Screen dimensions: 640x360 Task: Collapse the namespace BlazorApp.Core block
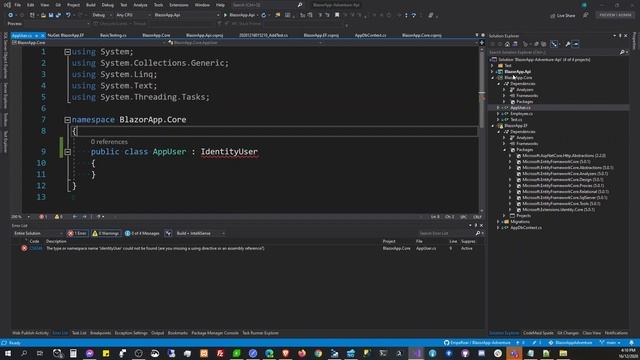point(67,120)
